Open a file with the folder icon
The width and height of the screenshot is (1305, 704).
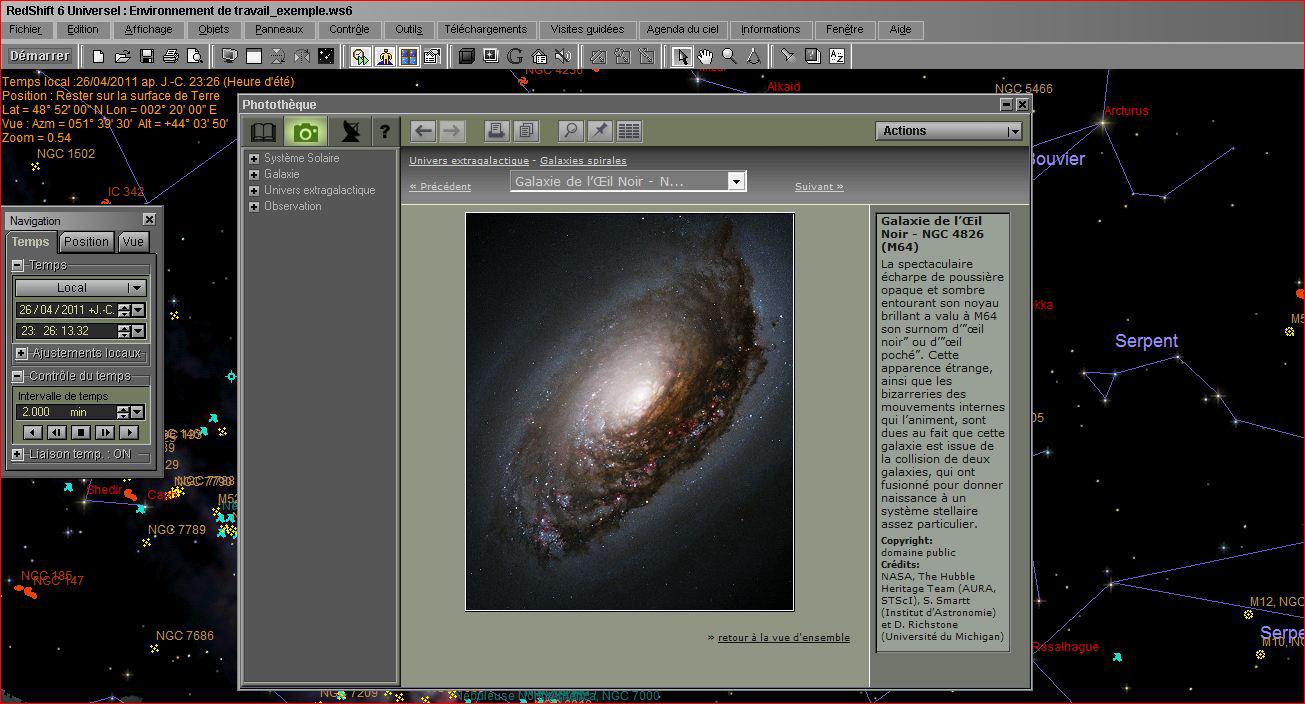coord(122,56)
